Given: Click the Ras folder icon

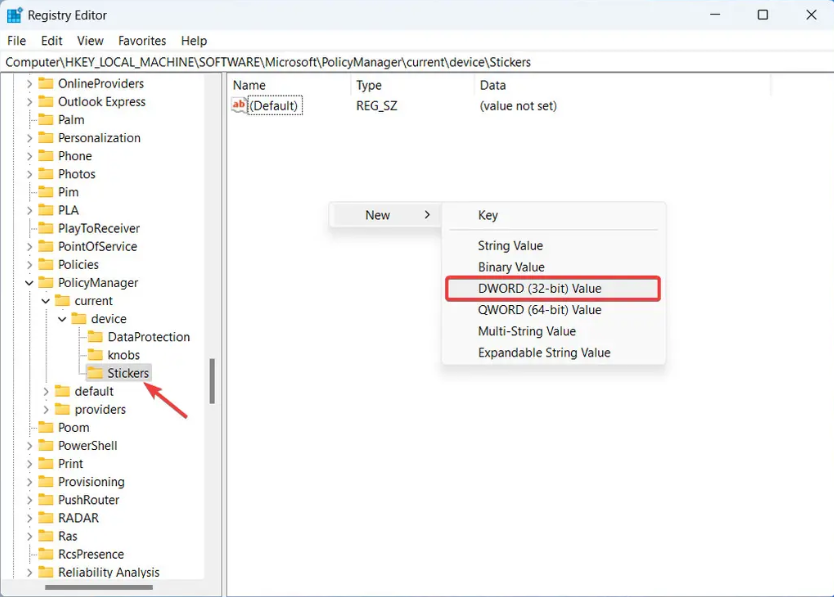Looking at the screenshot, I should click(46, 535).
